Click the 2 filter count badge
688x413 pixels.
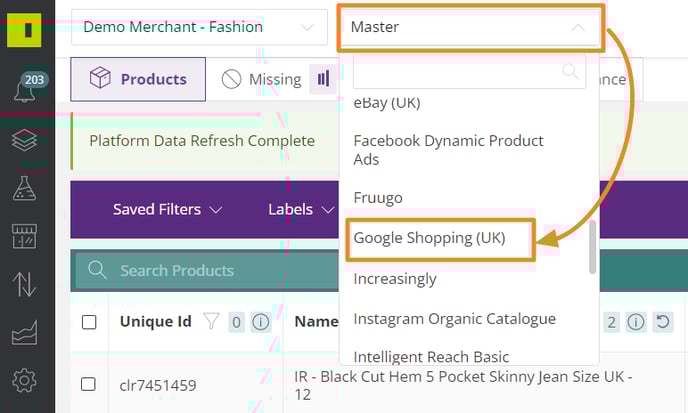(611, 322)
